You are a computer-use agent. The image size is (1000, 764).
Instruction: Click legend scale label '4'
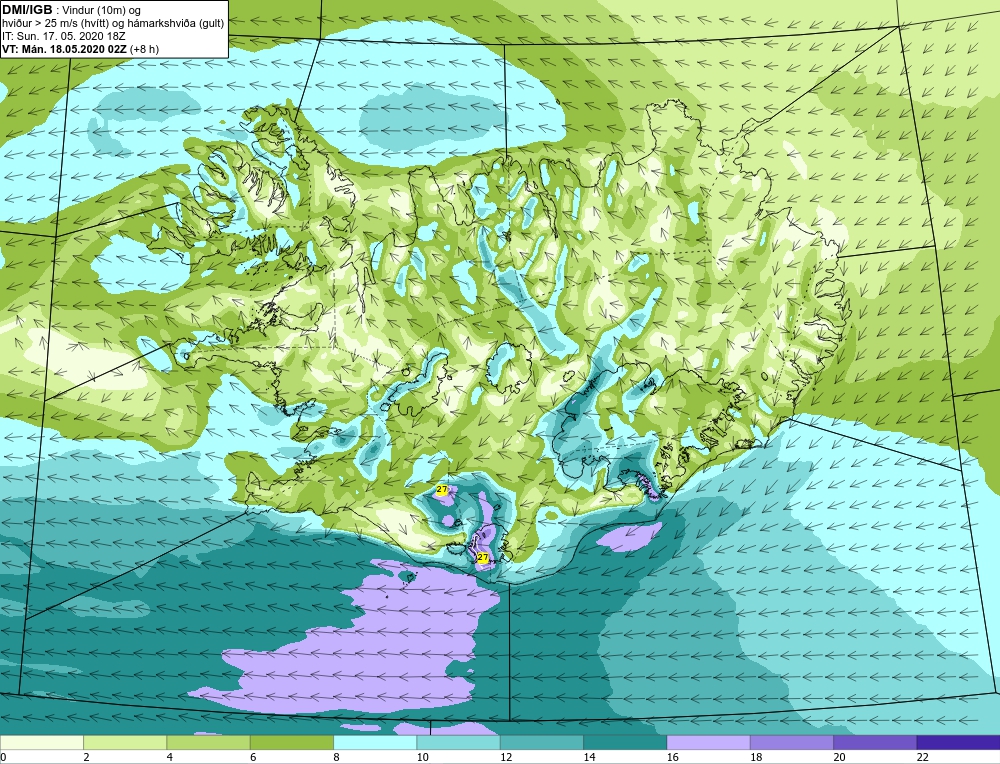170,757
